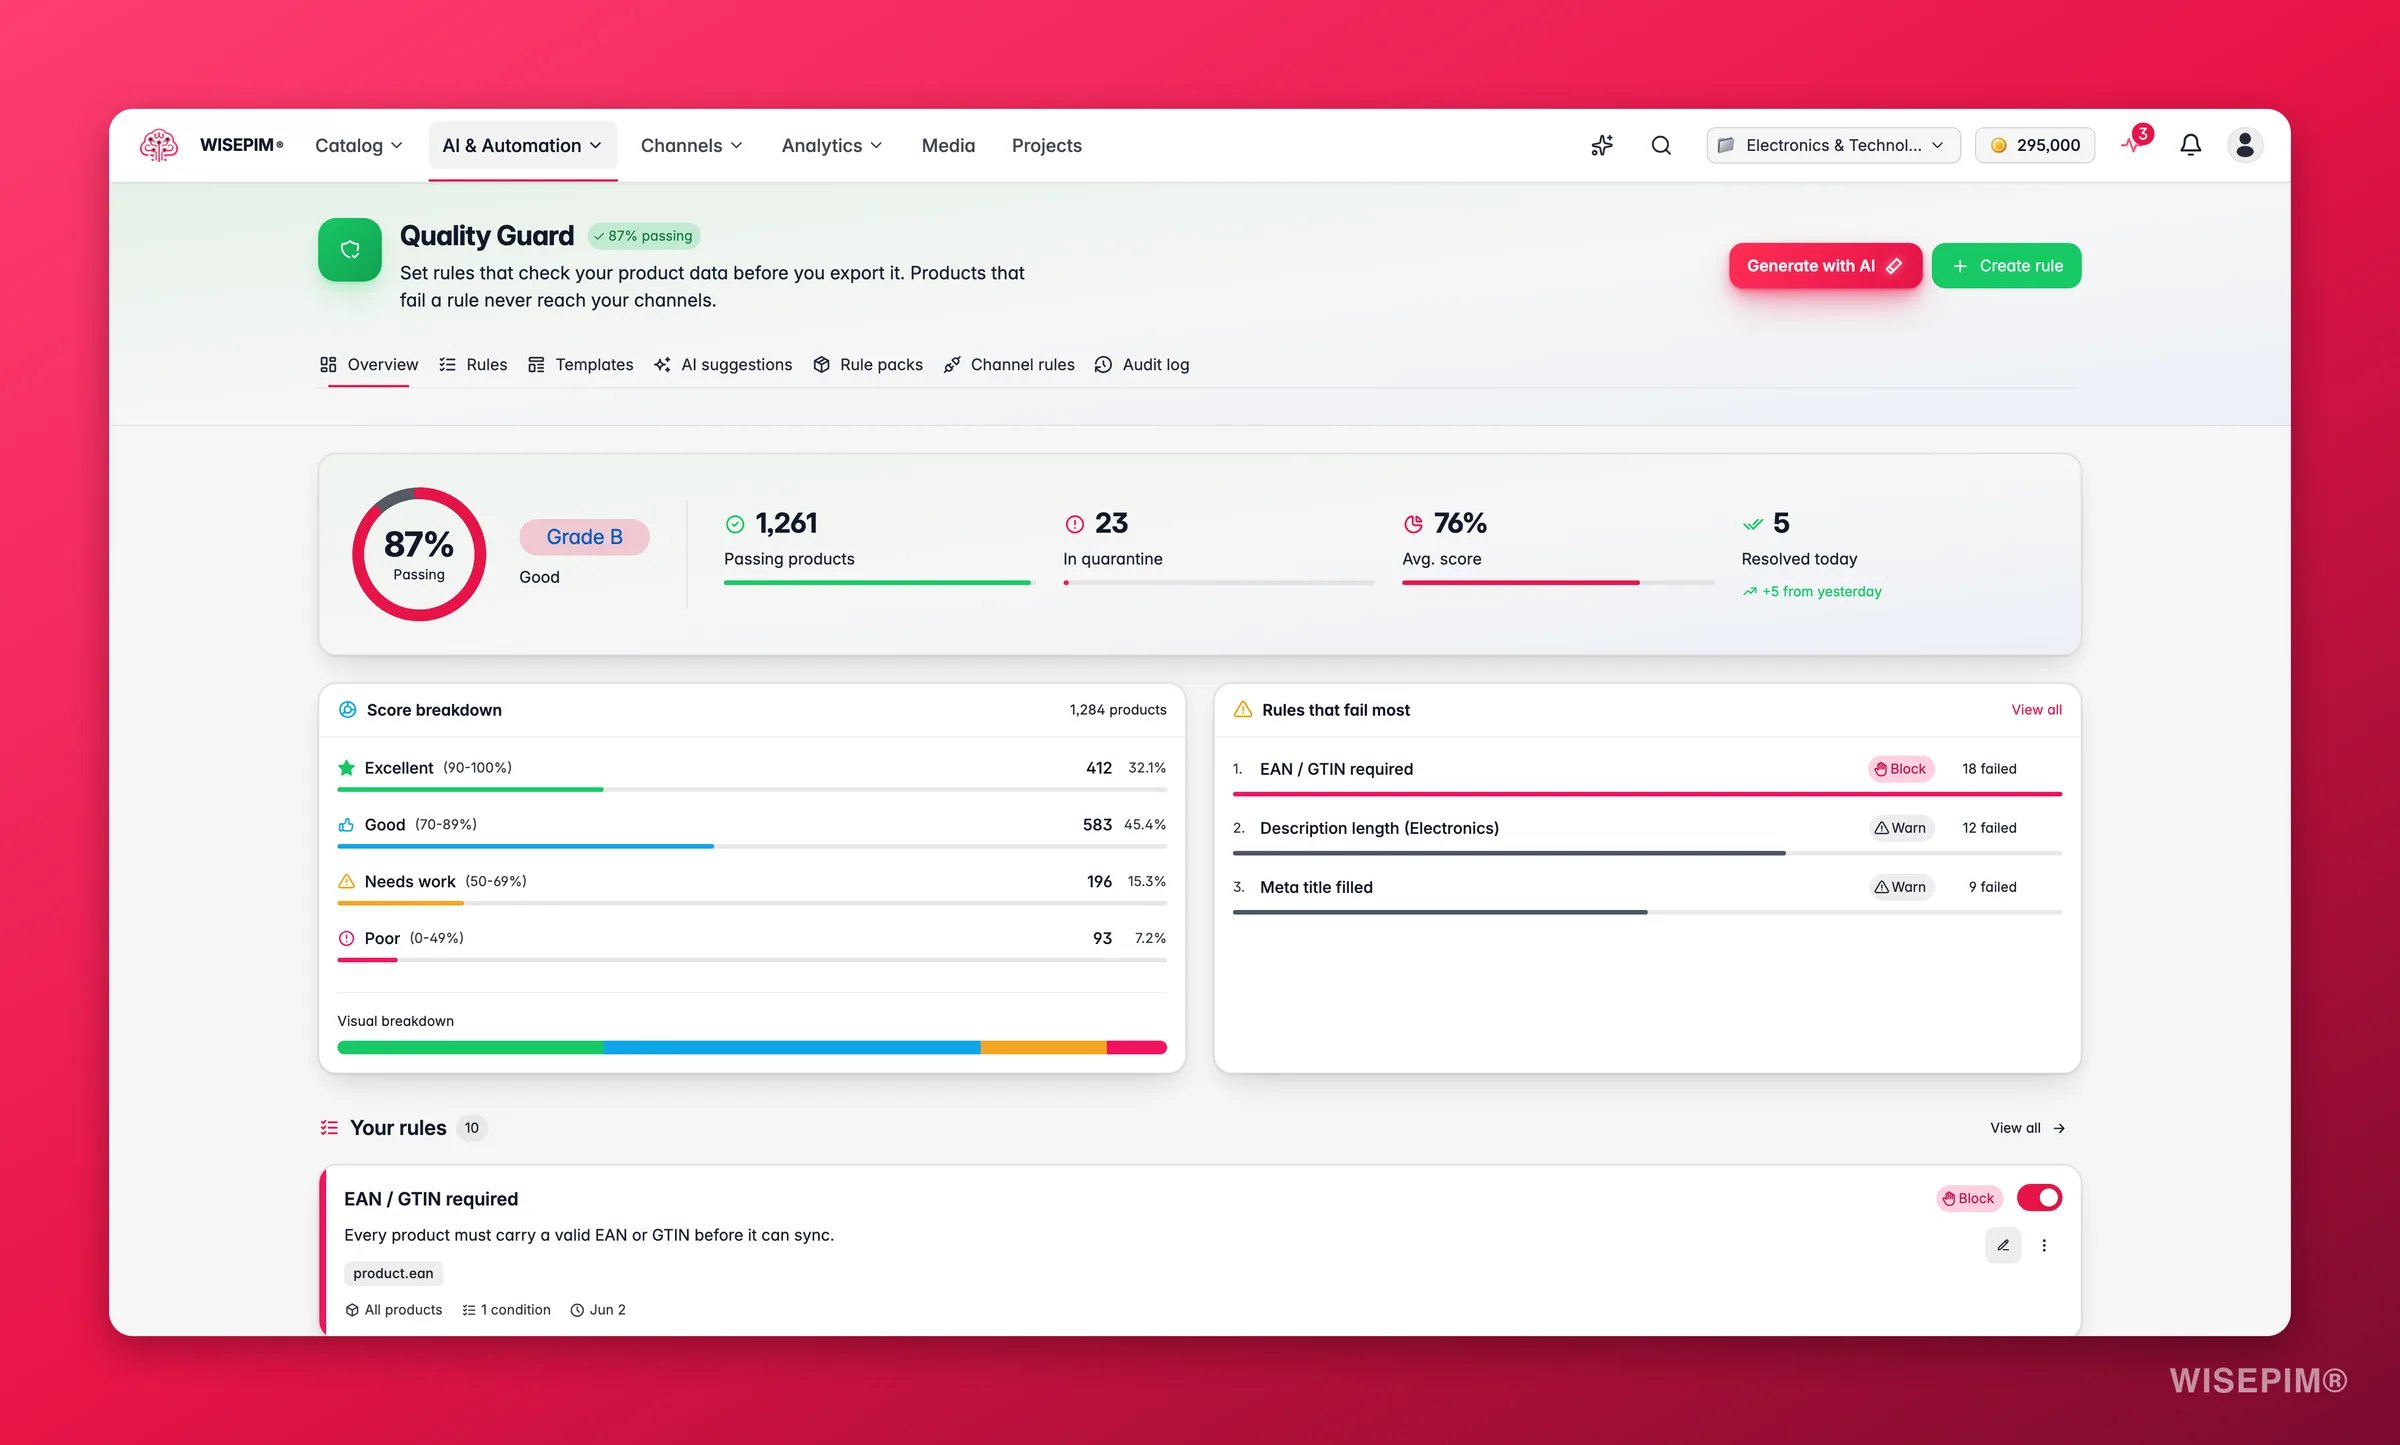Screen dimensions: 2400x1445
Task: Click View all next to Your rules
Action: tap(2027, 1127)
